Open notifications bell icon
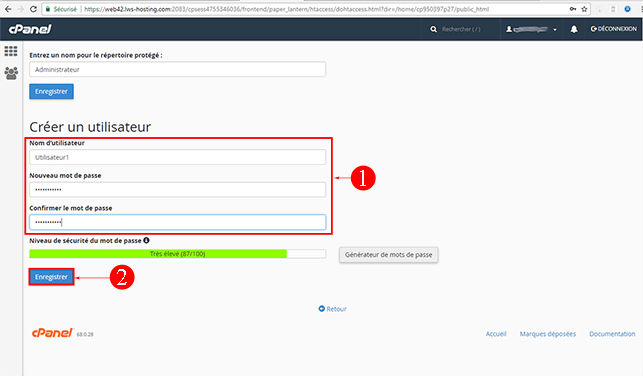This screenshot has width=643, height=376. point(574,29)
